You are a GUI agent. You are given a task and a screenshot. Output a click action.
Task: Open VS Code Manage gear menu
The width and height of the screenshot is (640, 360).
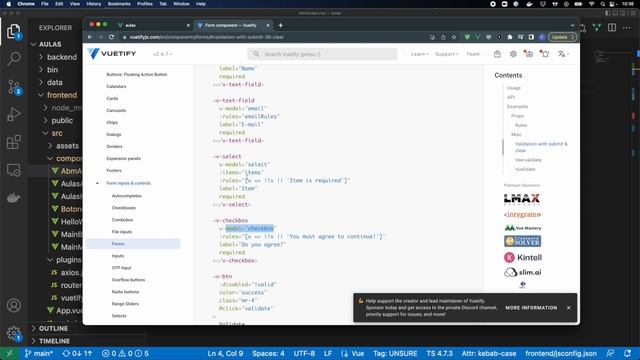[14, 333]
